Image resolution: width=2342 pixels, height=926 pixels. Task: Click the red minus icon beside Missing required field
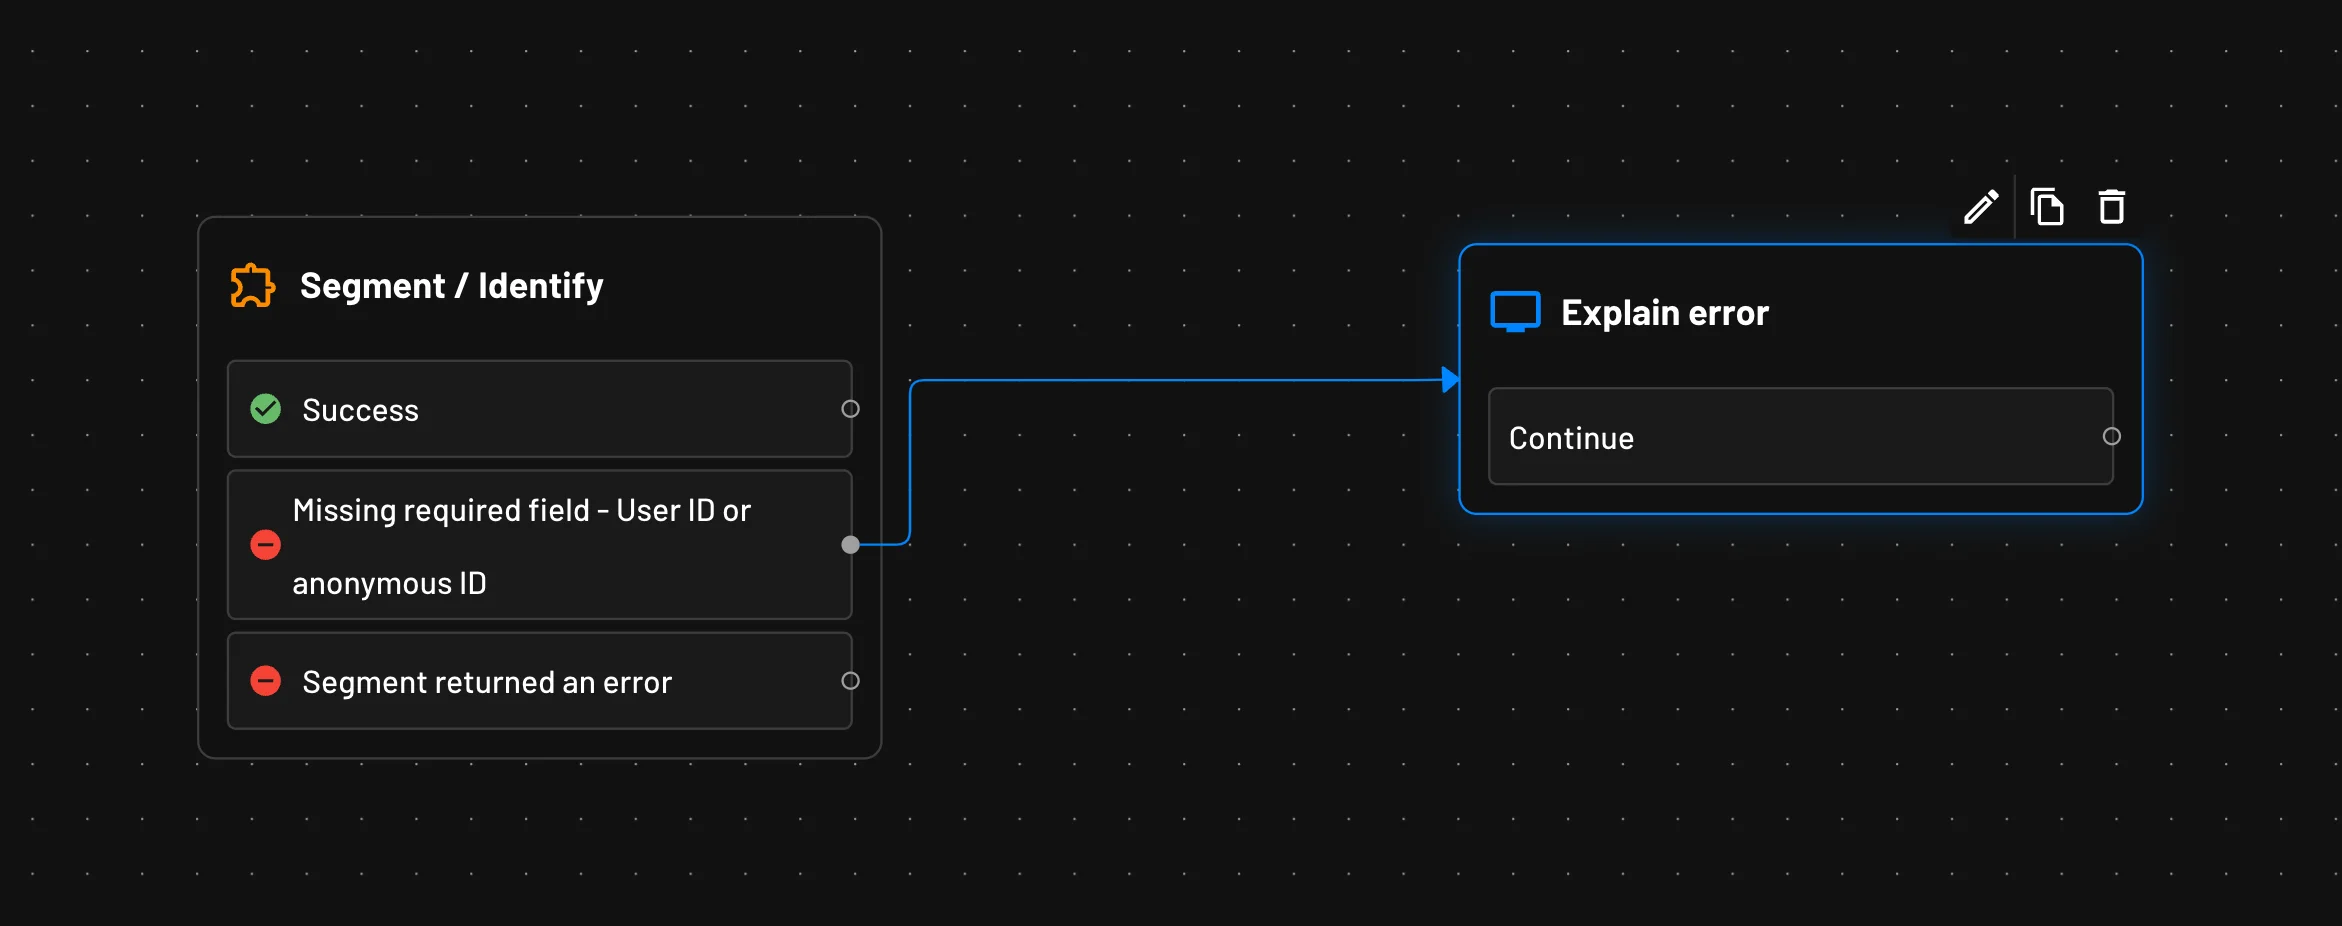(x=265, y=545)
